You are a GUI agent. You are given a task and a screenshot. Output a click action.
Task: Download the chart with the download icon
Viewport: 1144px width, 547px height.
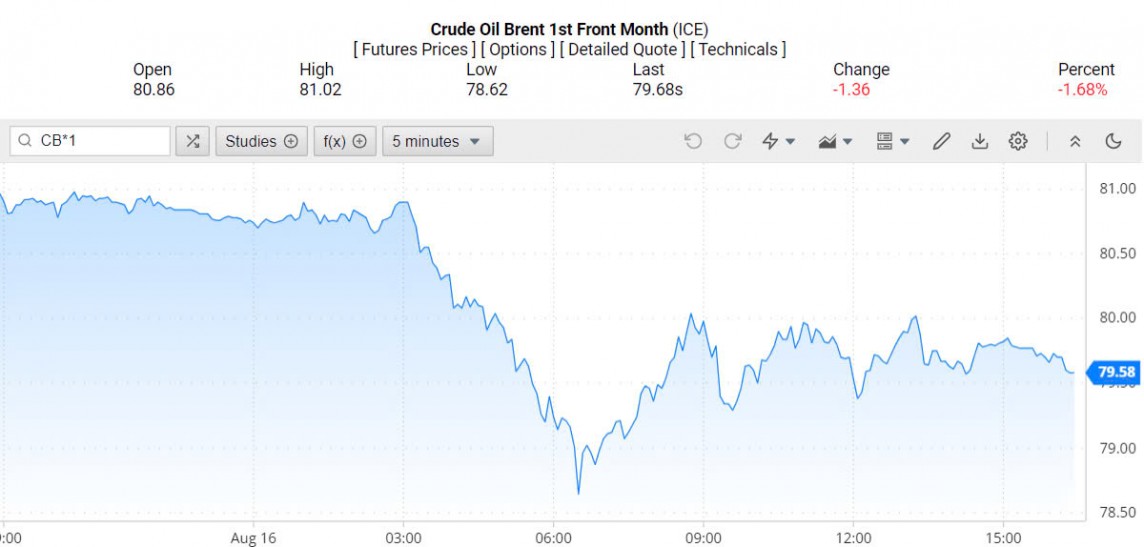pyautogui.click(x=980, y=141)
